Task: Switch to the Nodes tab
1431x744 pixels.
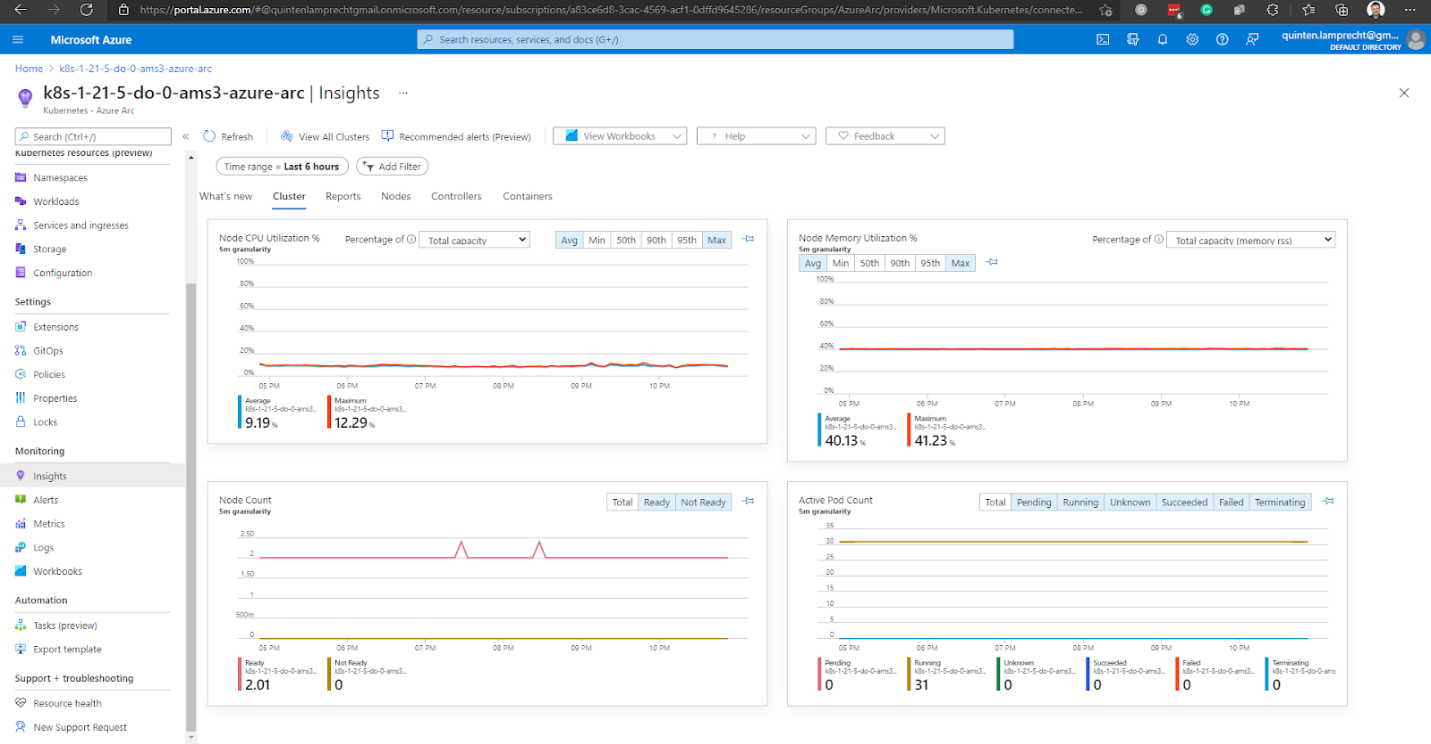Action: pyautogui.click(x=396, y=196)
